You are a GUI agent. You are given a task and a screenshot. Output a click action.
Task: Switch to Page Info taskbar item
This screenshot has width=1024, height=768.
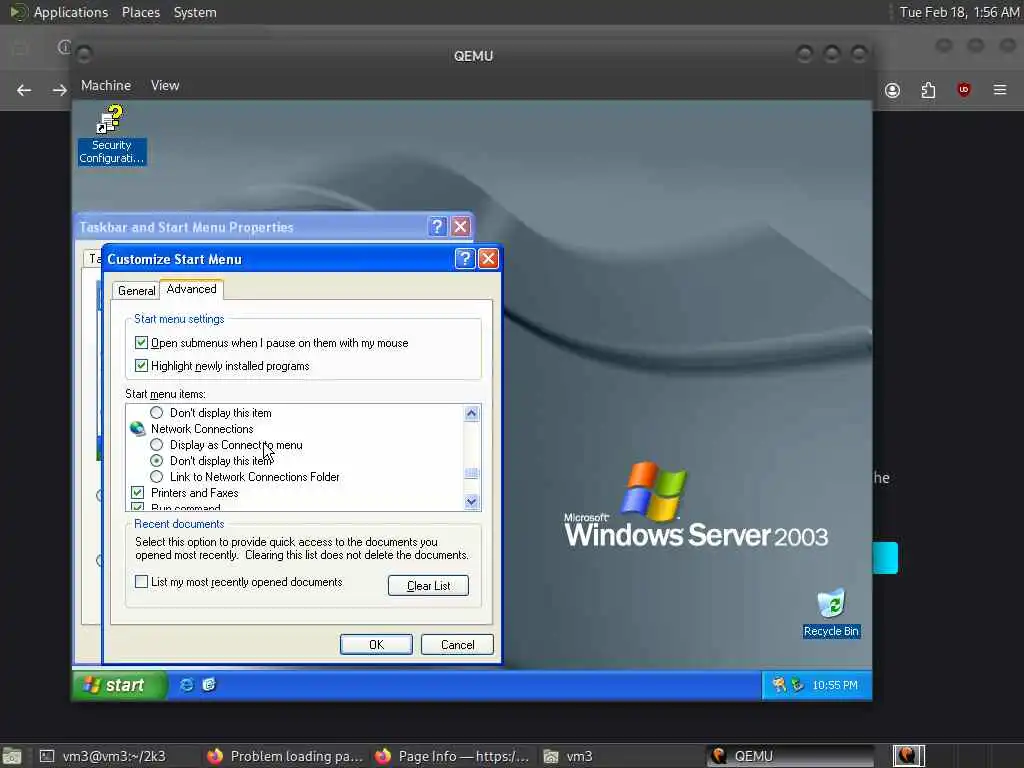453,756
